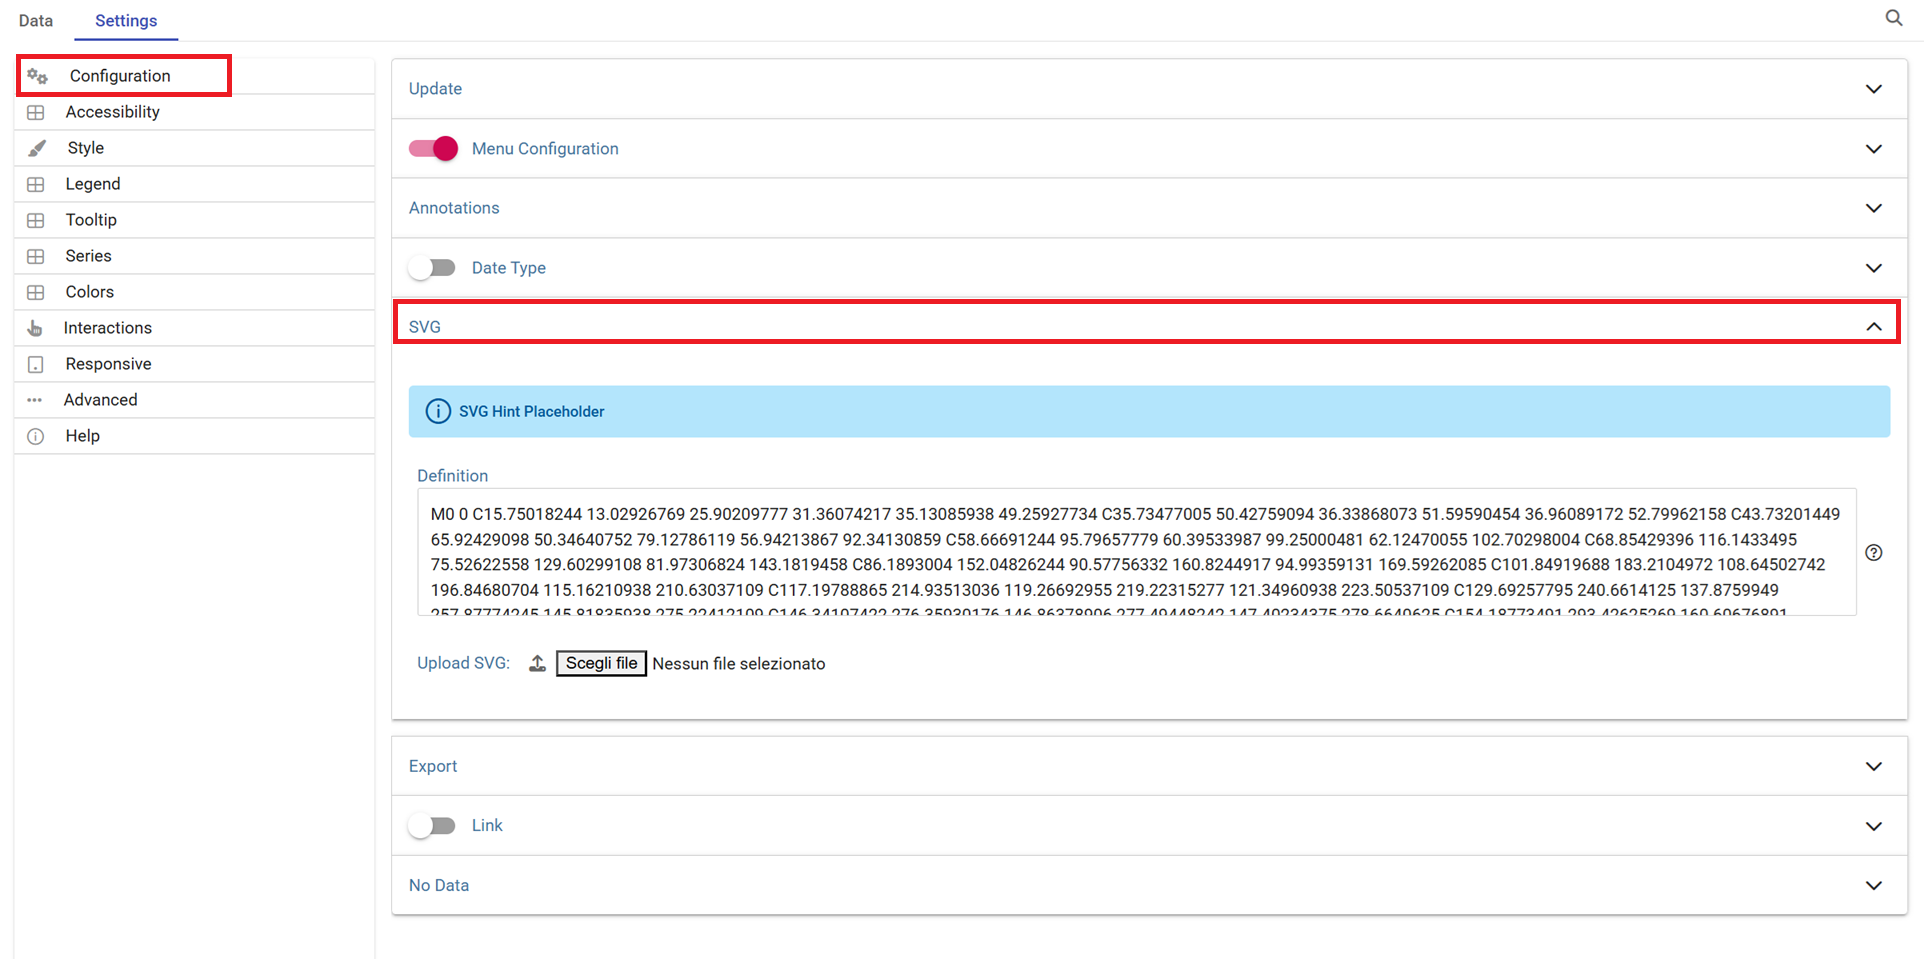1924x959 pixels.
Task: Expand the Export section chevron
Action: click(1874, 766)
